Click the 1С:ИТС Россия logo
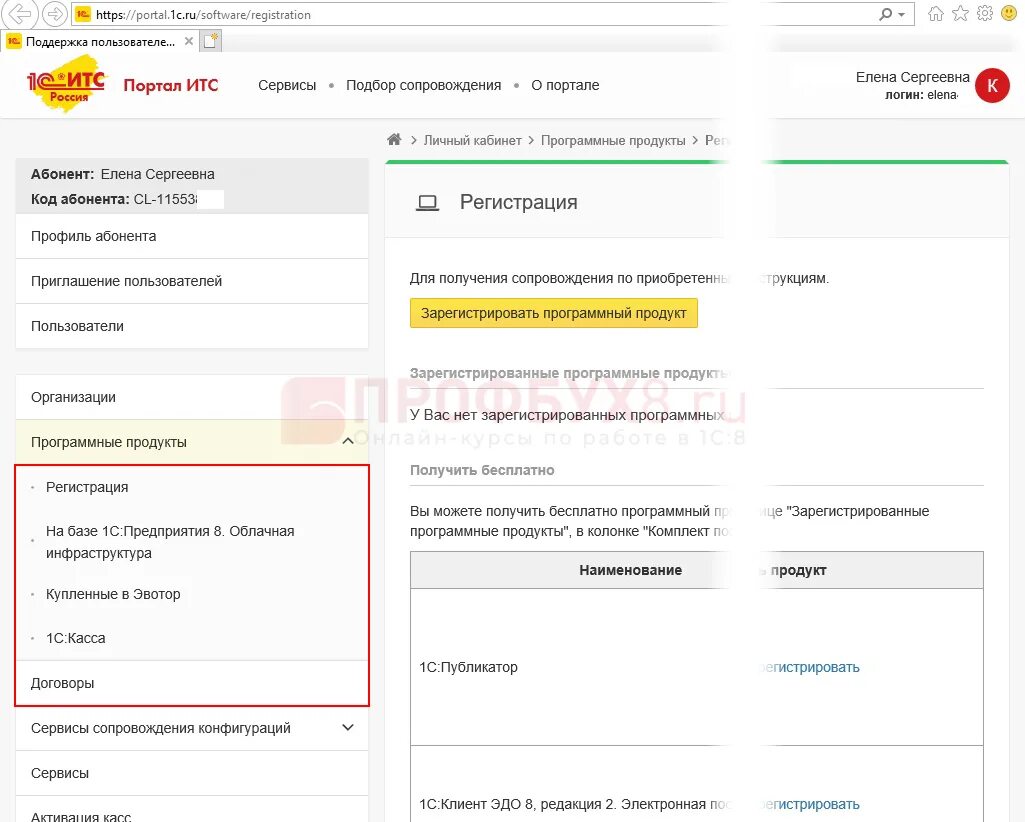The image size is (1025, 822). coord(67,85)
